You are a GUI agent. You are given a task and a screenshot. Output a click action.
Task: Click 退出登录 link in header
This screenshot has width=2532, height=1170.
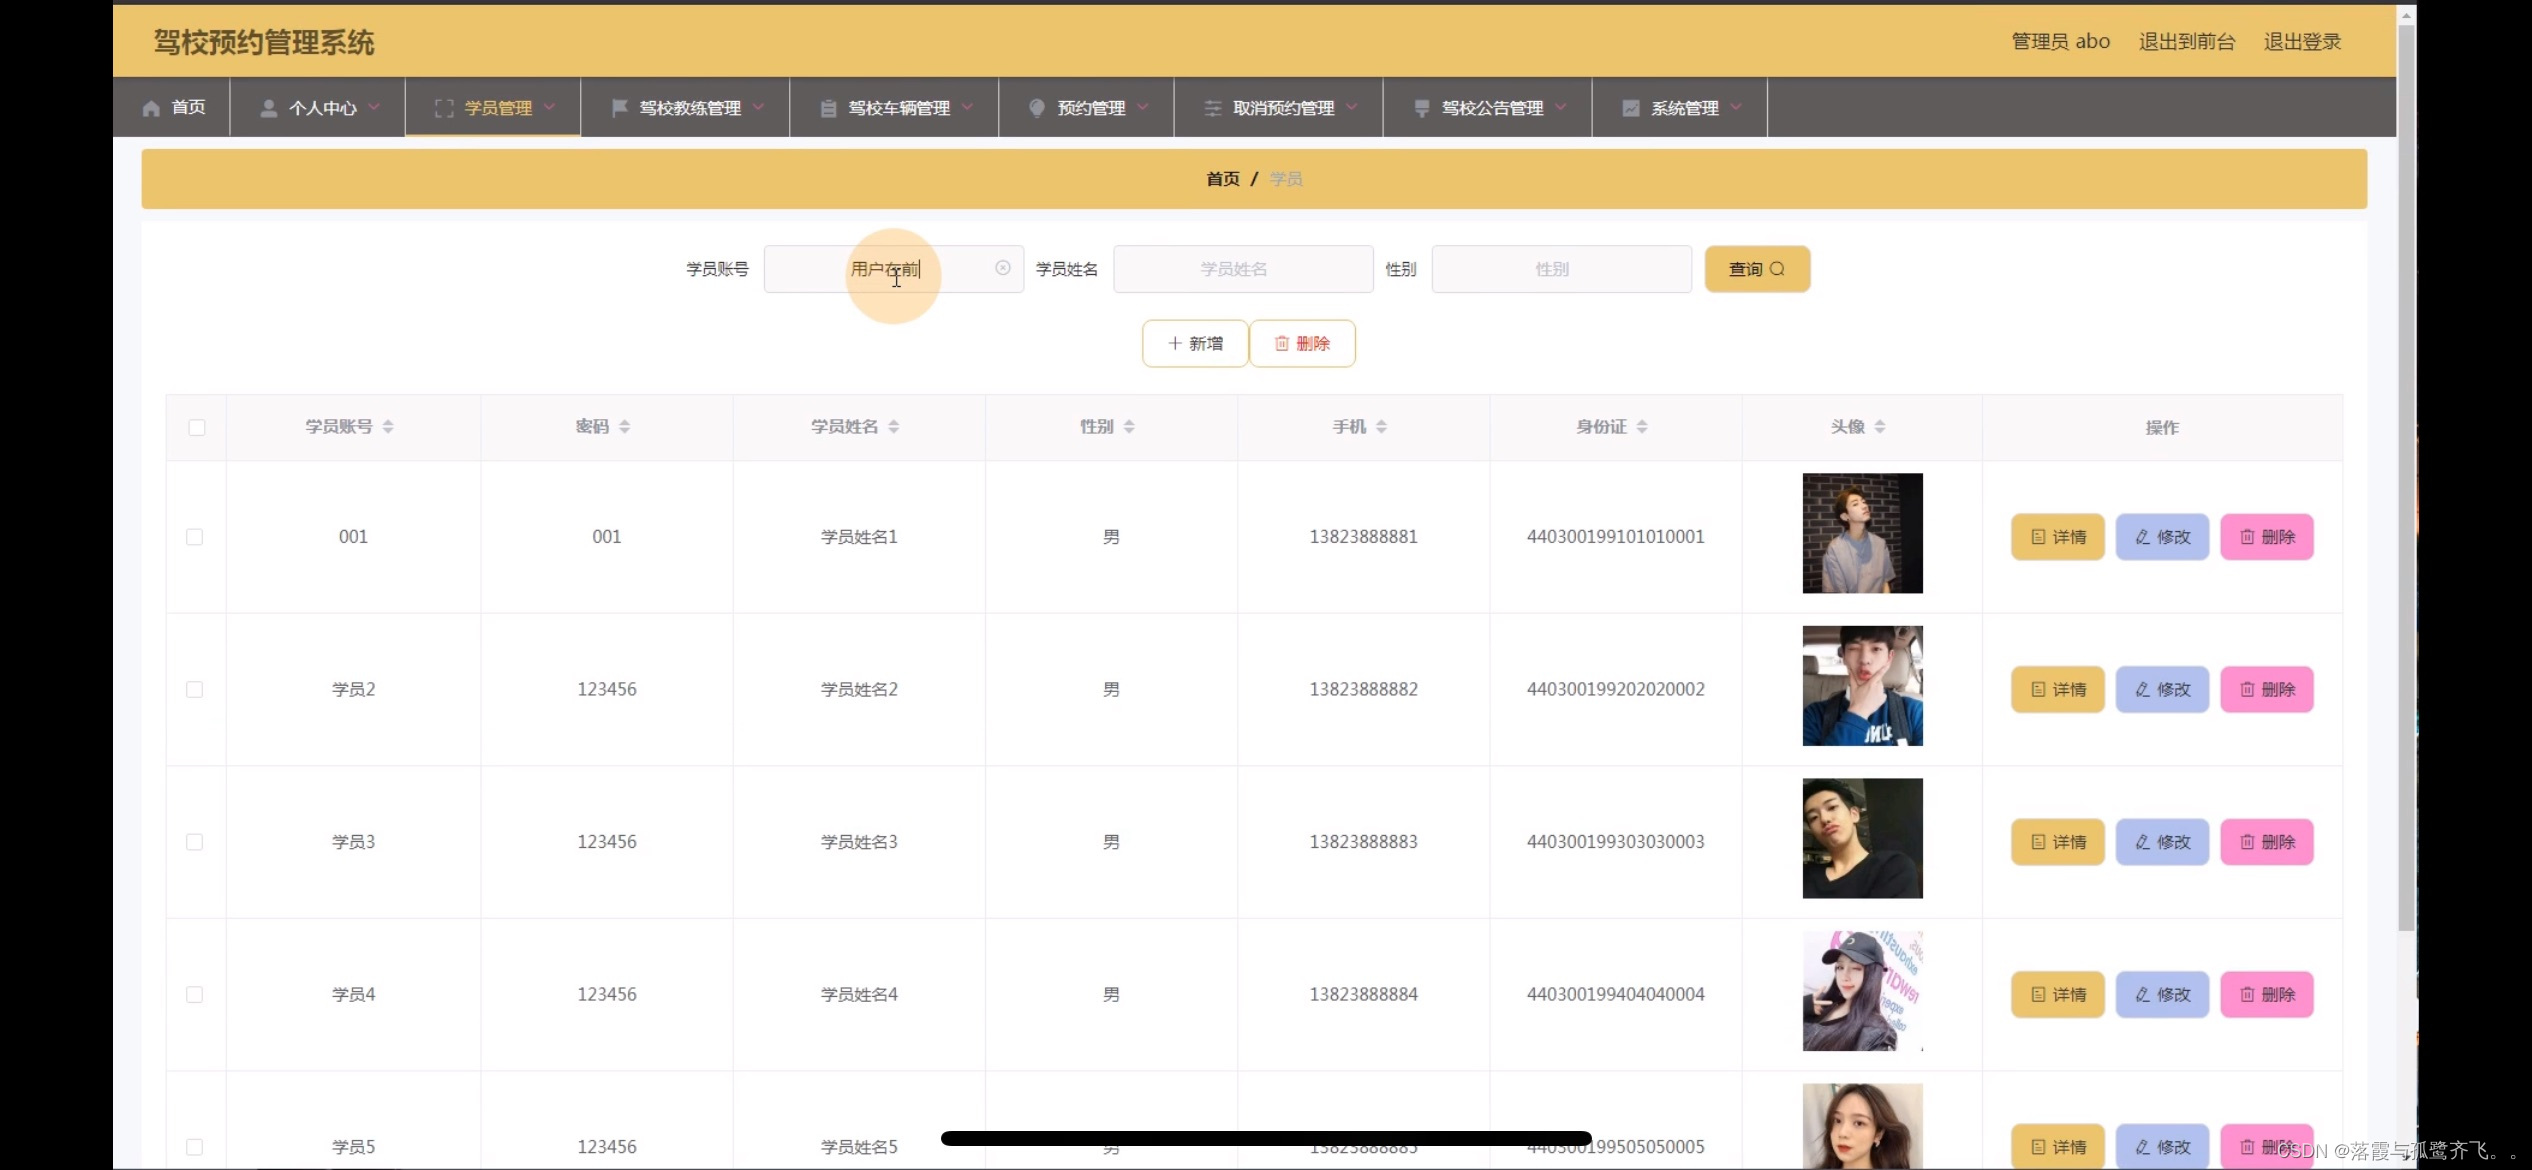click(2302, 41)
